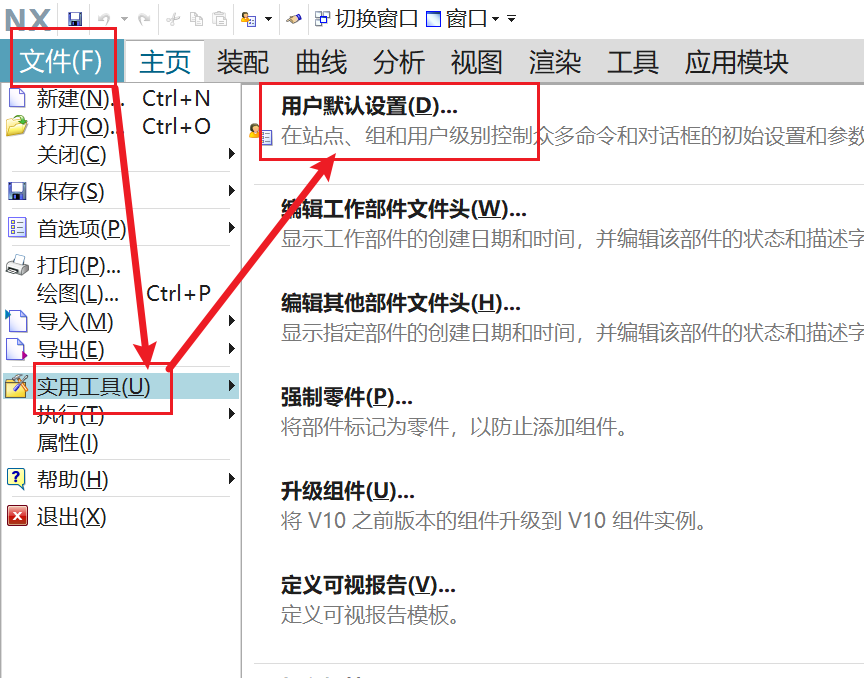Screen dimensions: 864x678
Task: Click the NX logo at top left
Action: pos(28,20)
